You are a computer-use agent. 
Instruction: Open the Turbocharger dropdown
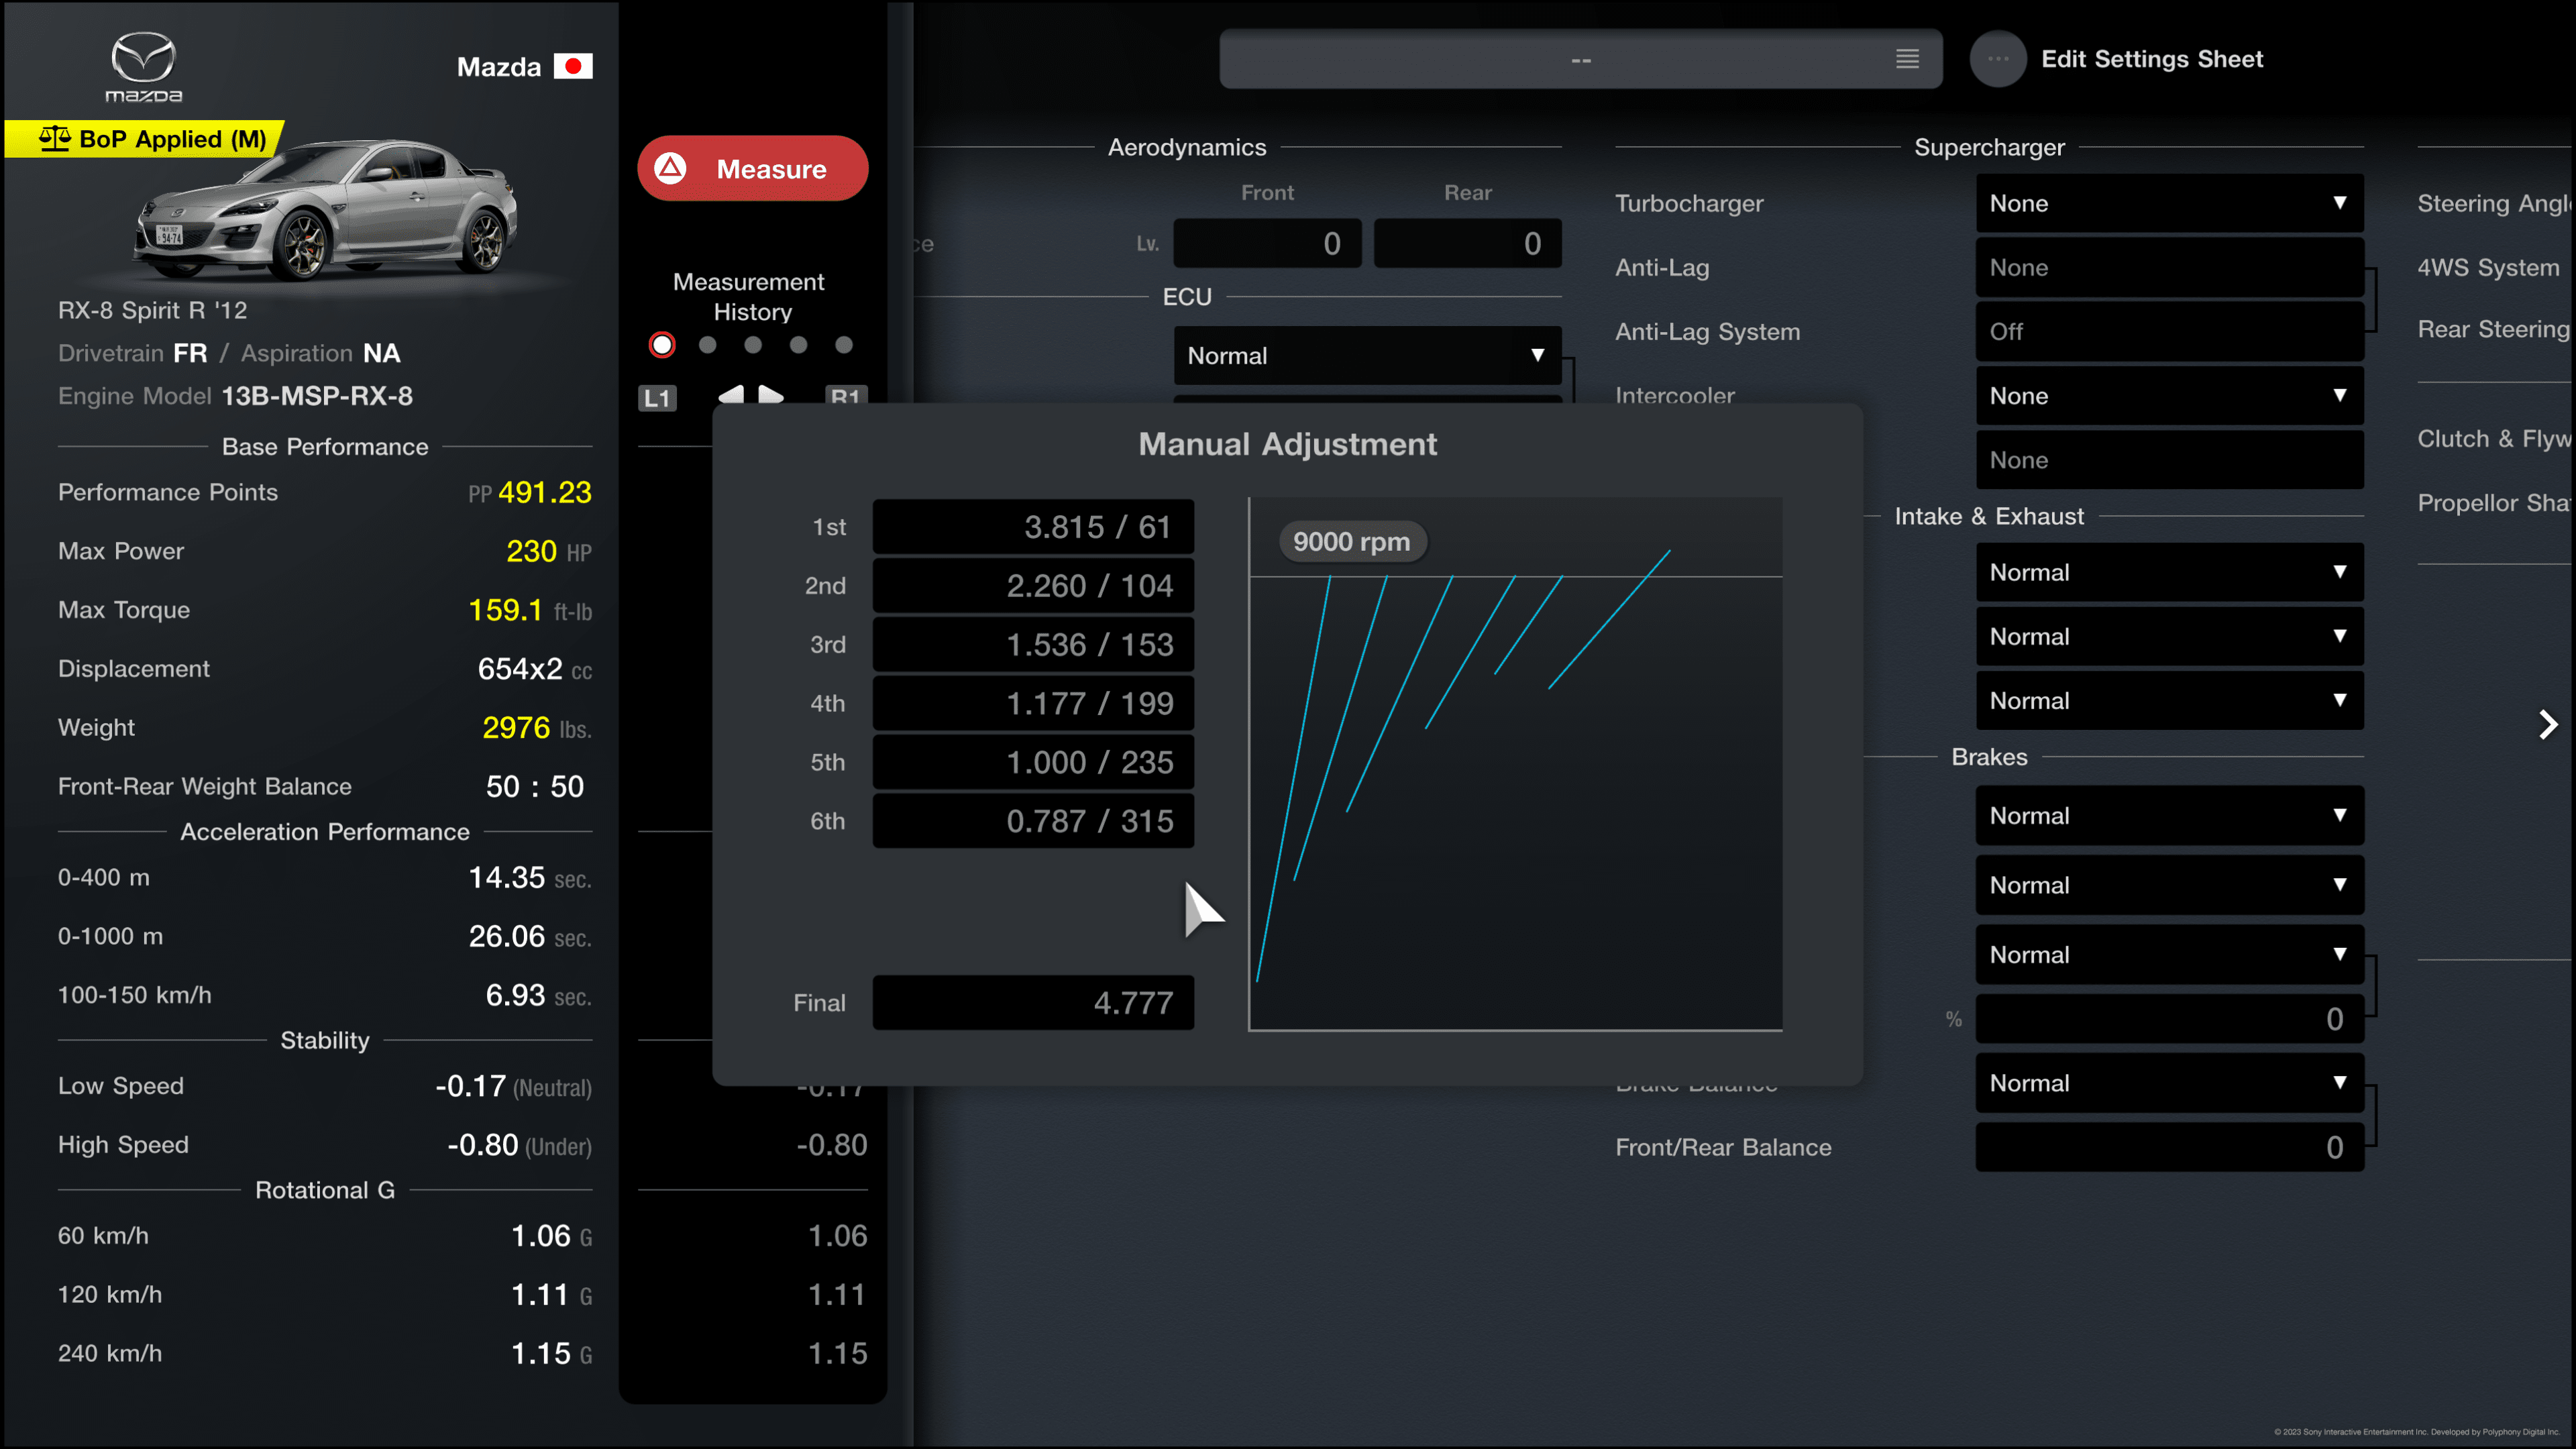click(x=2169, y=203)
